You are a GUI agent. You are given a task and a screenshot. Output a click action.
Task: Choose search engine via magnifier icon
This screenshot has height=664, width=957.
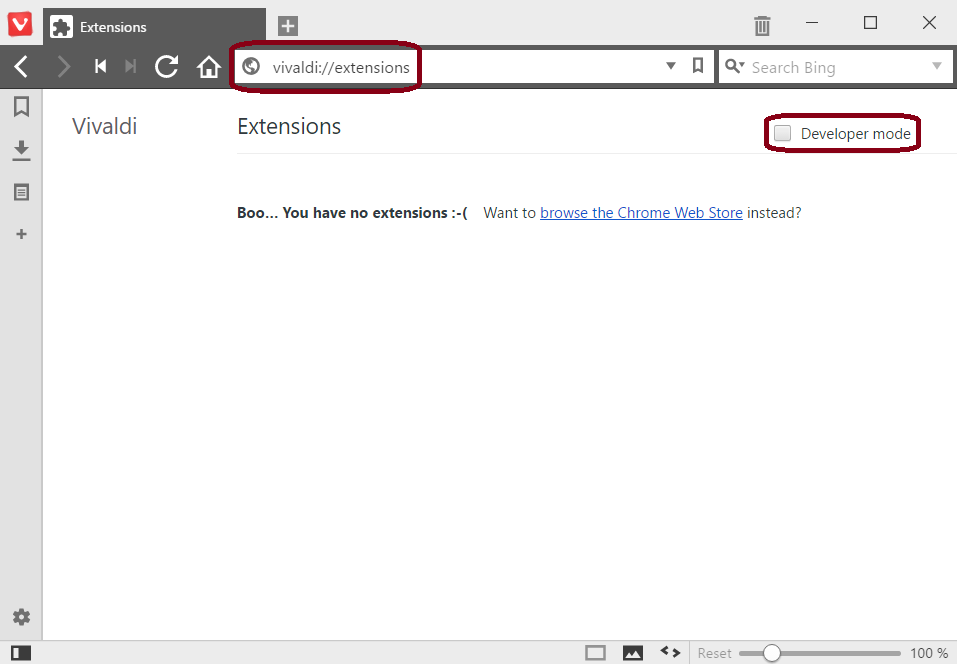[735, 66]
